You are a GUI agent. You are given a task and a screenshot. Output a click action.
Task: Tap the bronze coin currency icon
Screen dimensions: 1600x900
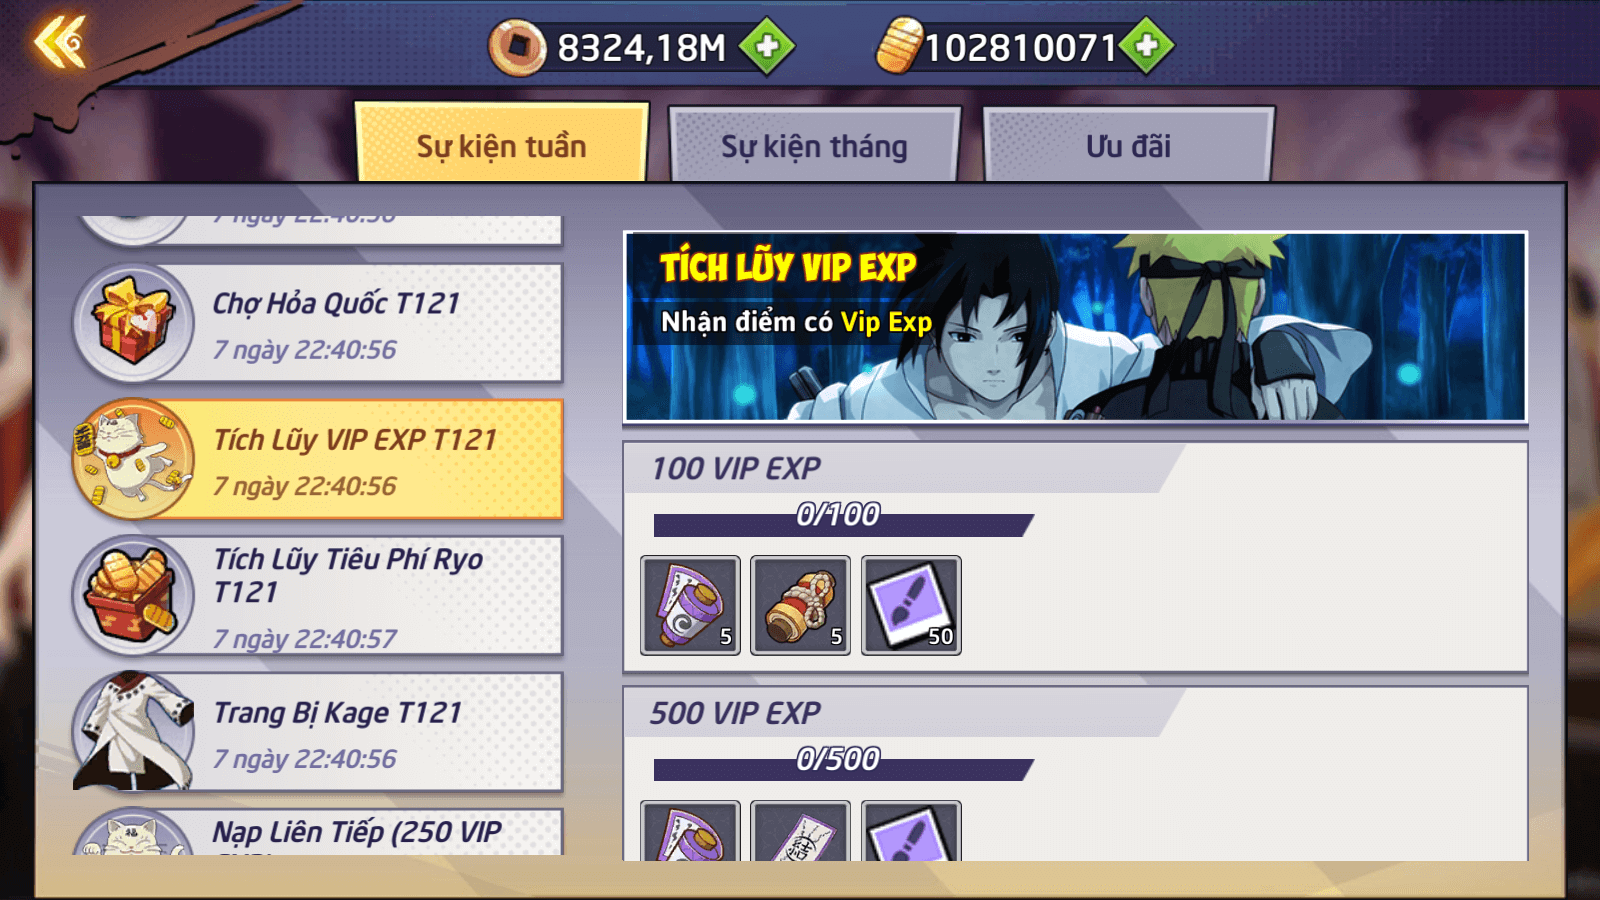[517, 47]
